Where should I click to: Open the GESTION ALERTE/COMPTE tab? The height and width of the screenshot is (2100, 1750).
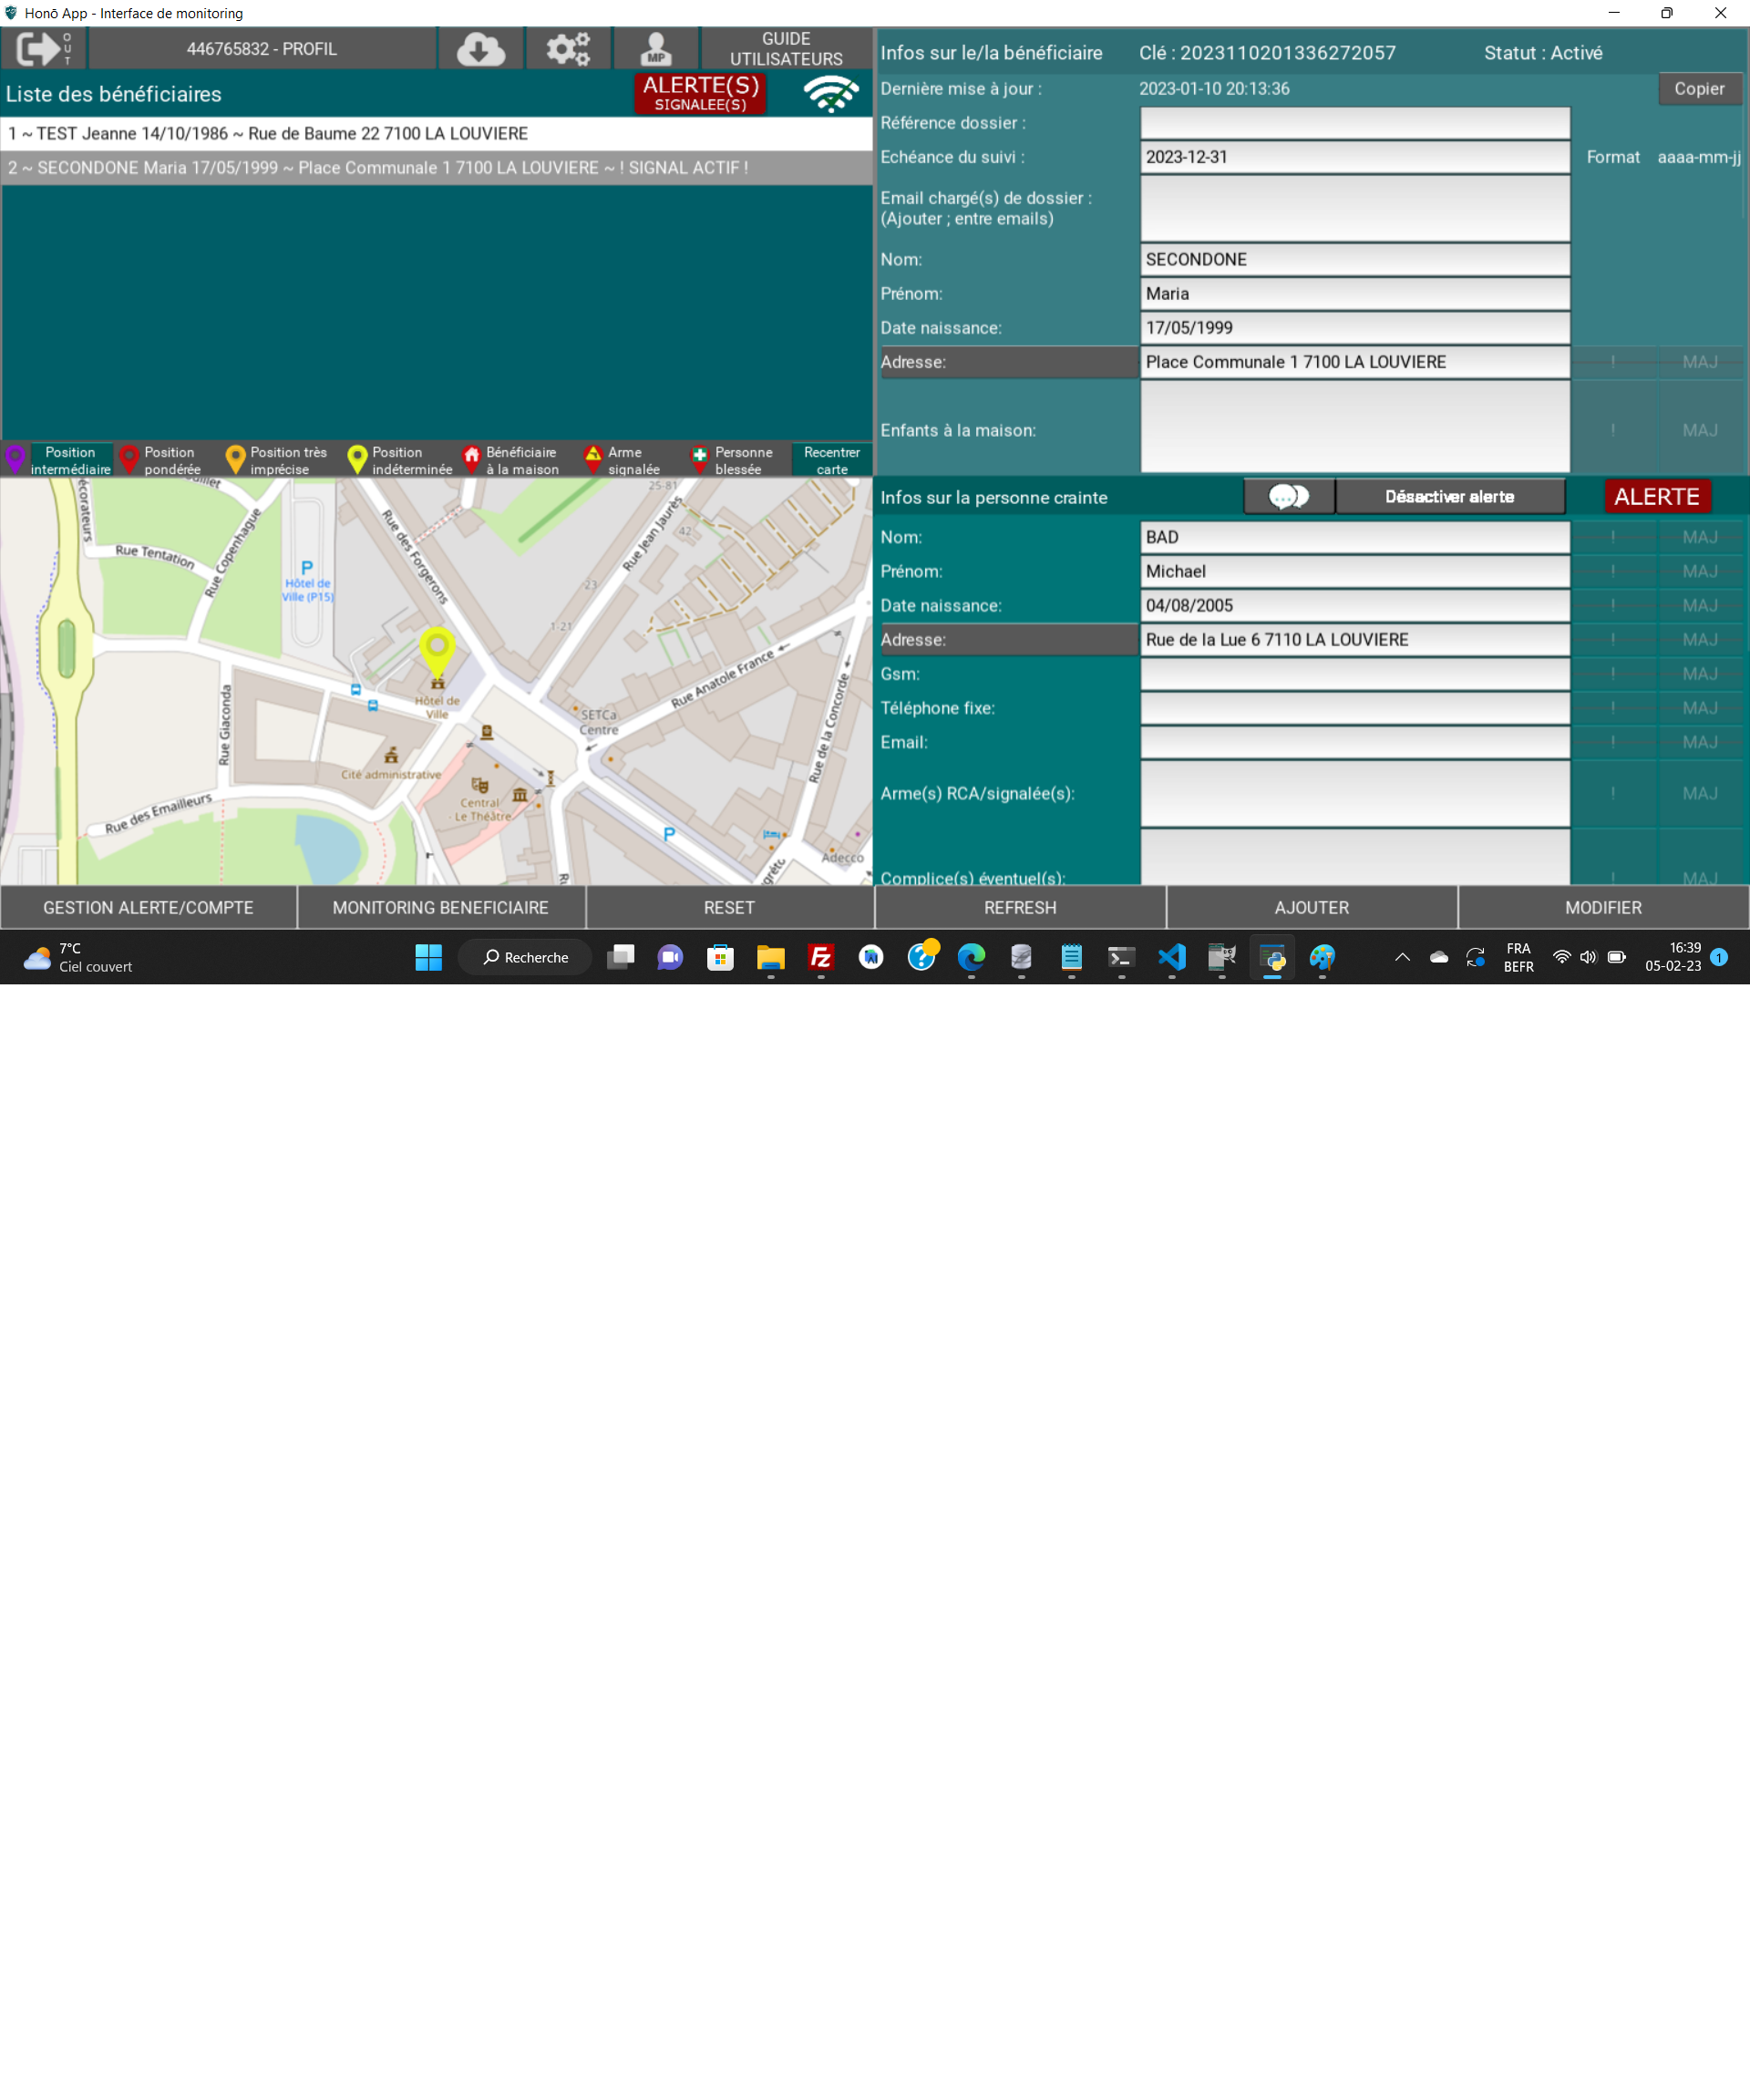pyautogui.click(x=148, y=907)
